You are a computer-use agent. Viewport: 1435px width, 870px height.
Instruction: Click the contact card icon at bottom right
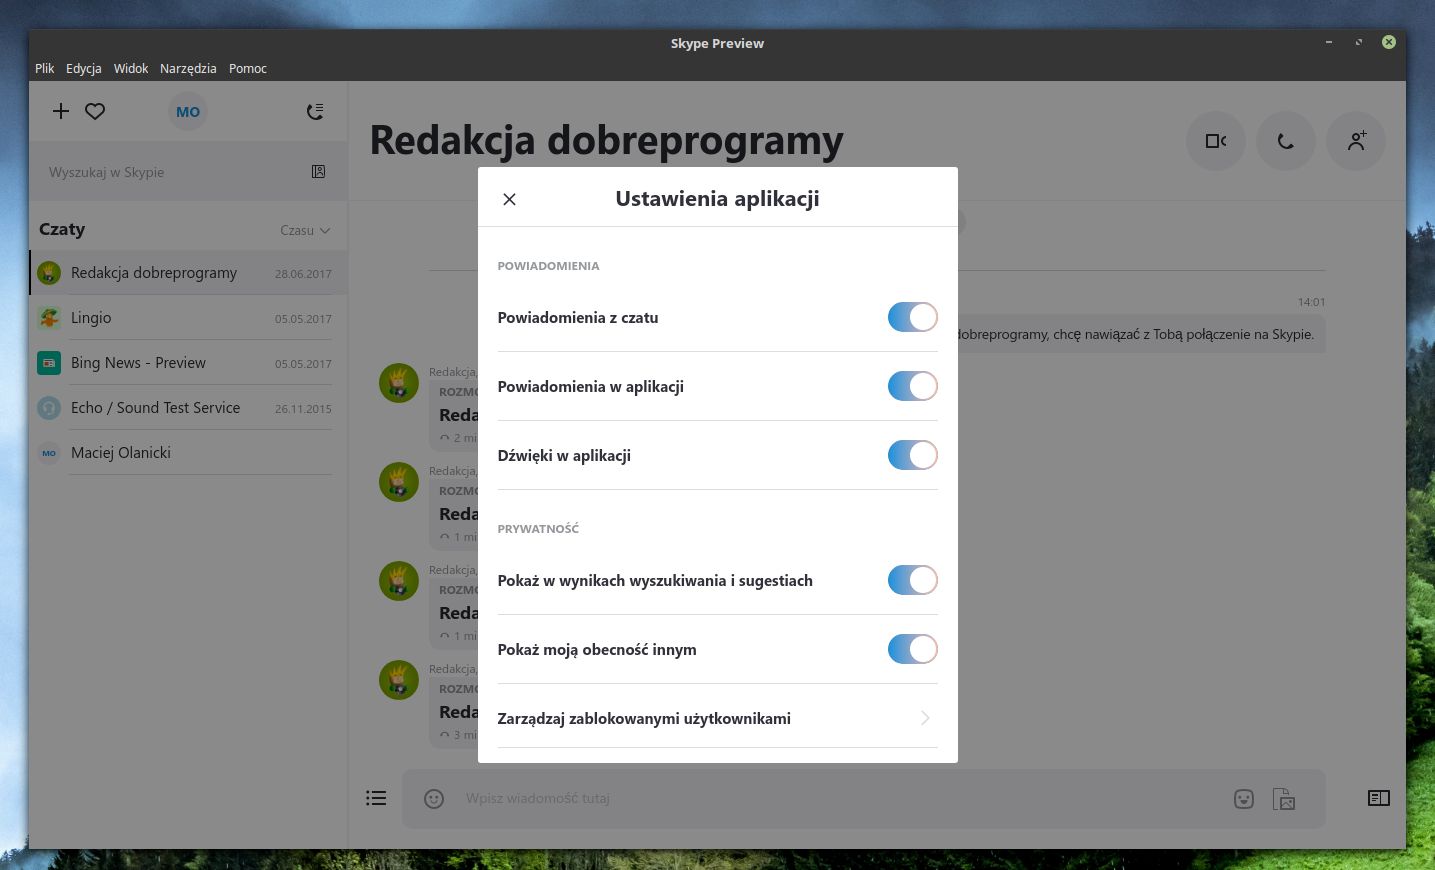click(x=1379, y=798)
